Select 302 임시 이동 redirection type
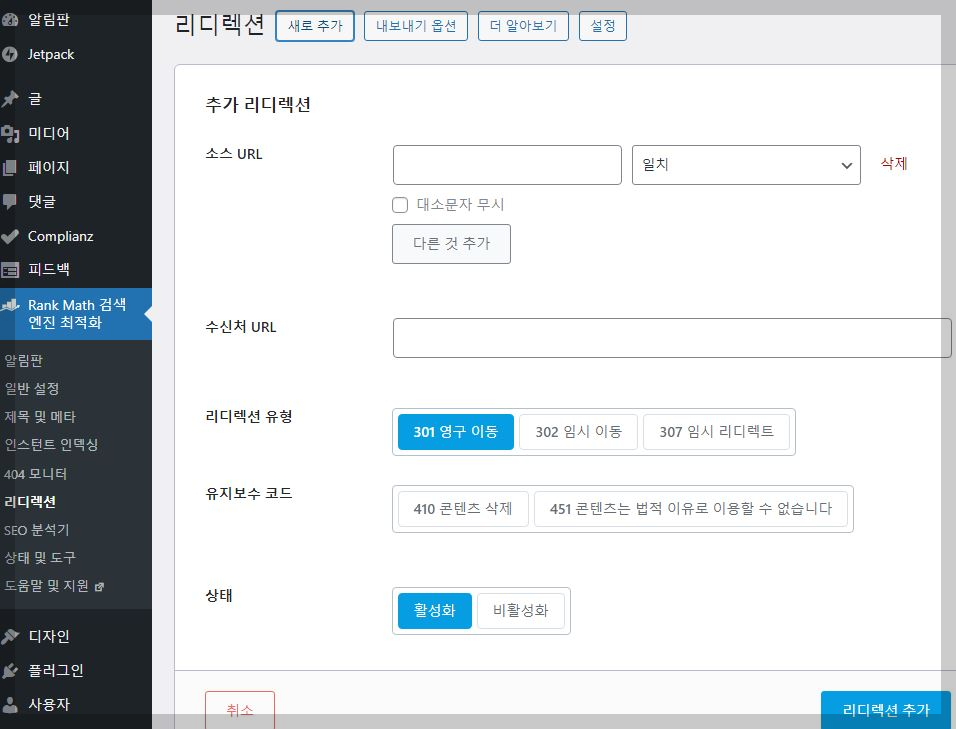Screen dimensions: 956x729 pos(578,432)
